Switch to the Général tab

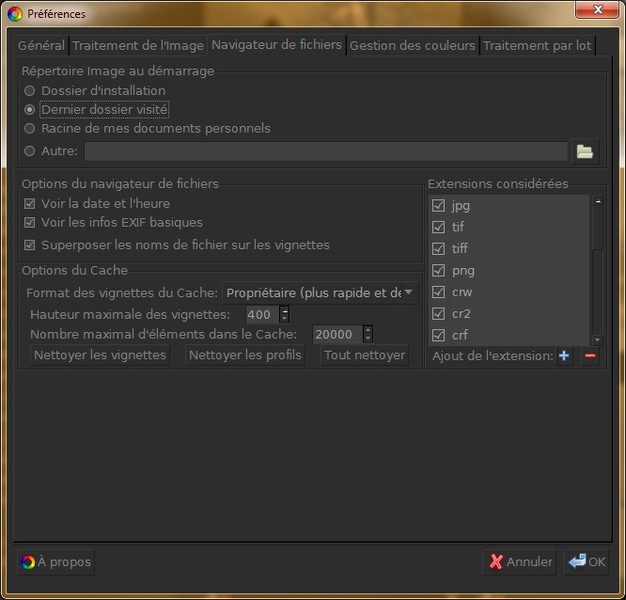point(41,46)
